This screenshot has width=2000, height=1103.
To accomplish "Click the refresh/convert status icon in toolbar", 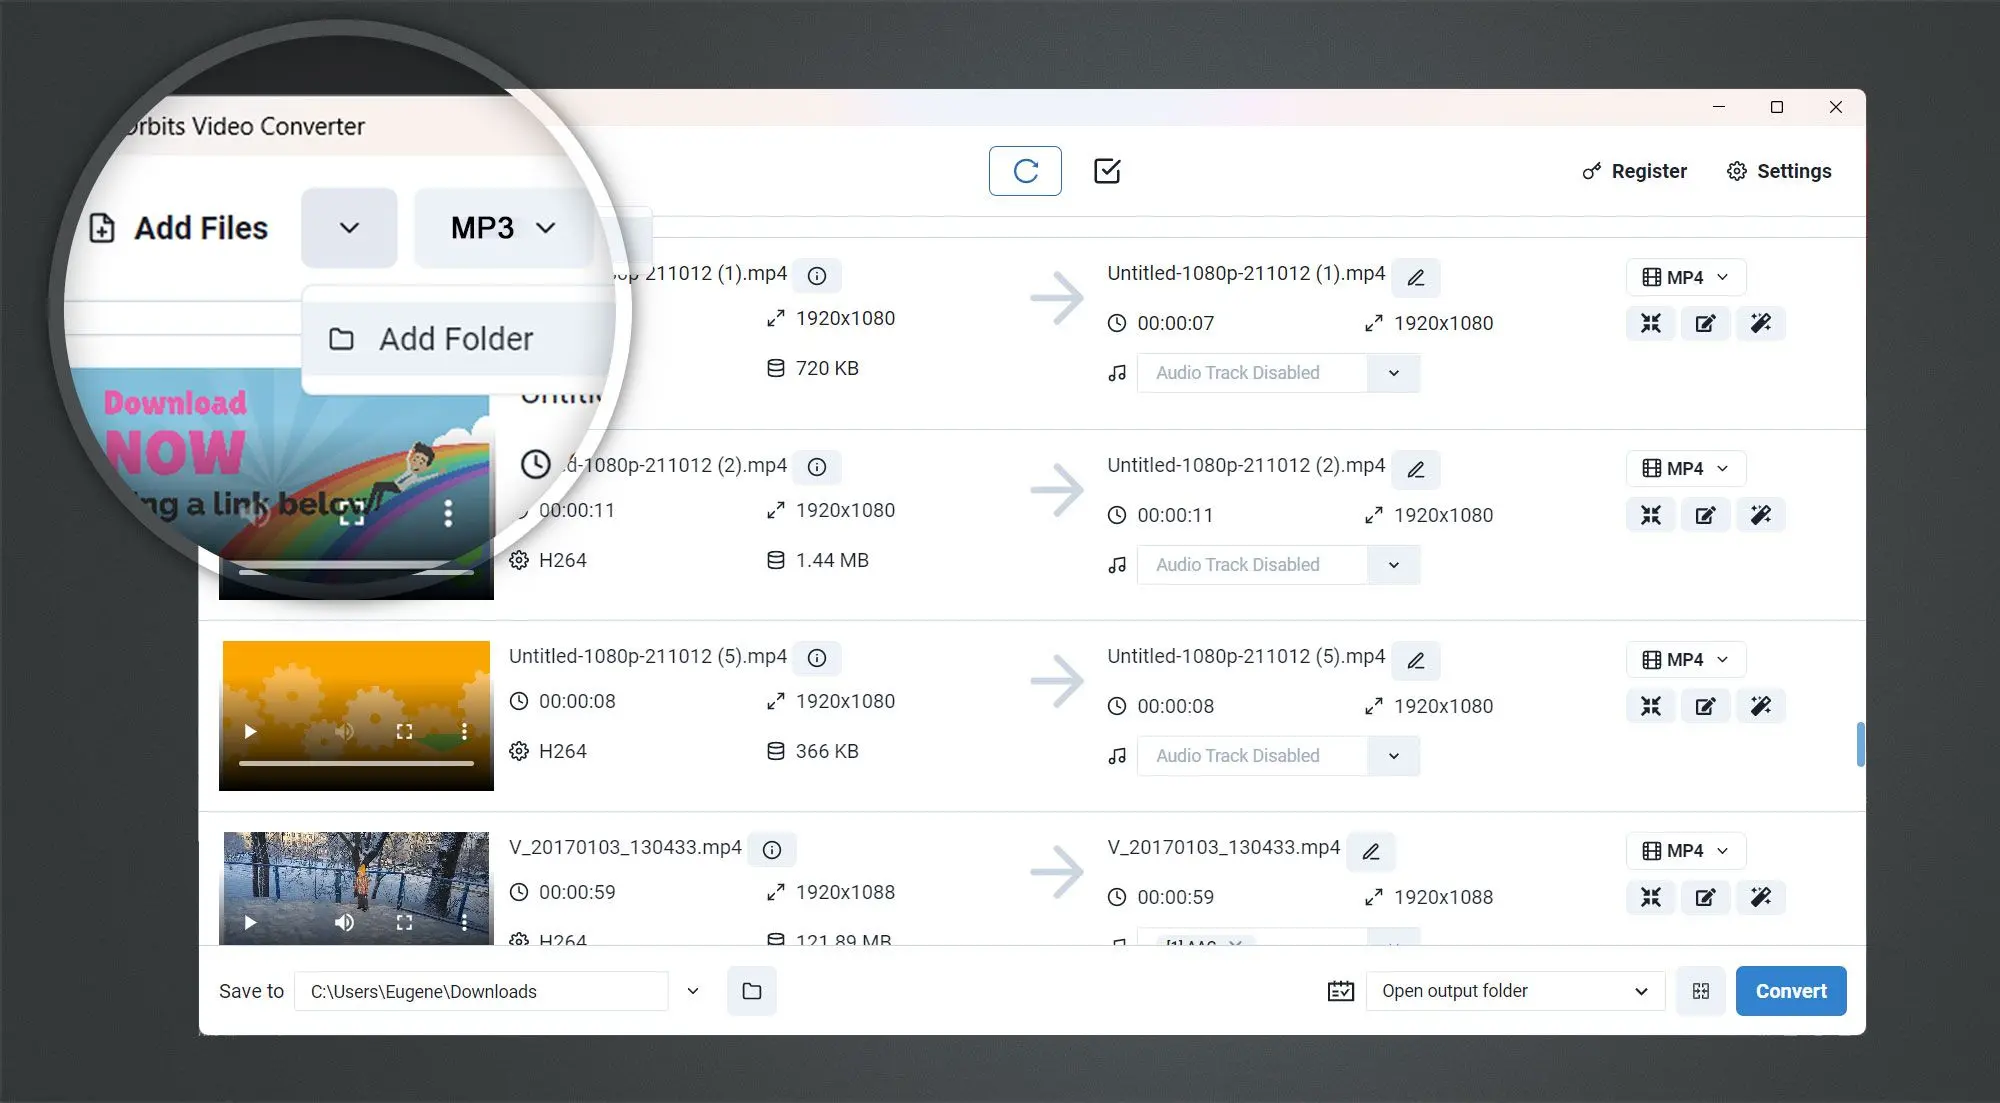I will point(1026,170).
